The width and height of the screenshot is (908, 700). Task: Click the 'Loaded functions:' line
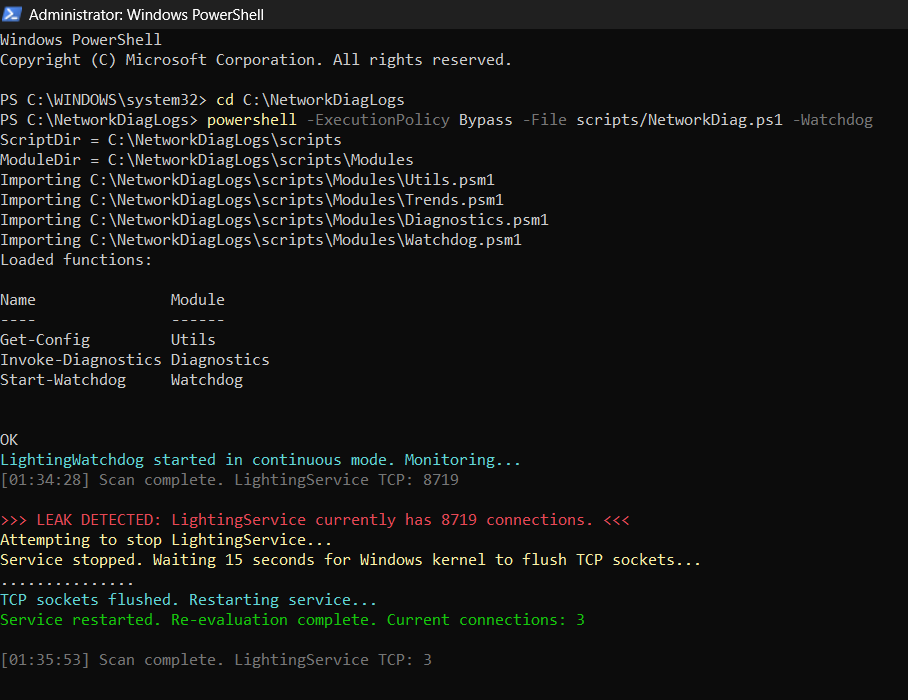click(x=76, y=260)
